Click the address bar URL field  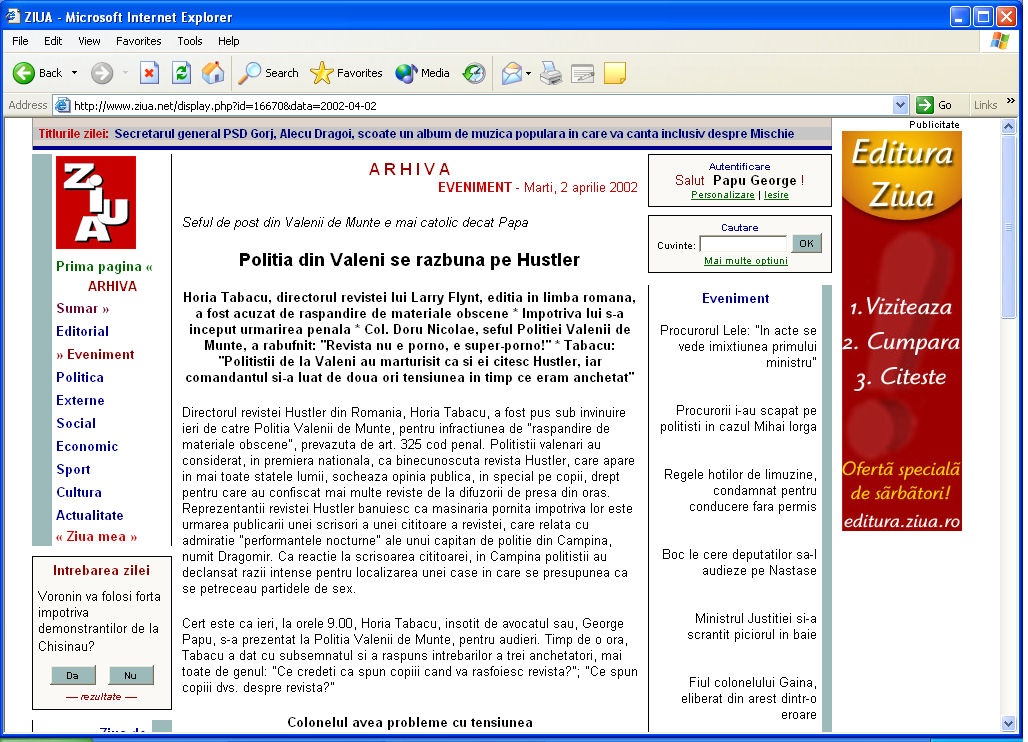[x=482, y=105]
